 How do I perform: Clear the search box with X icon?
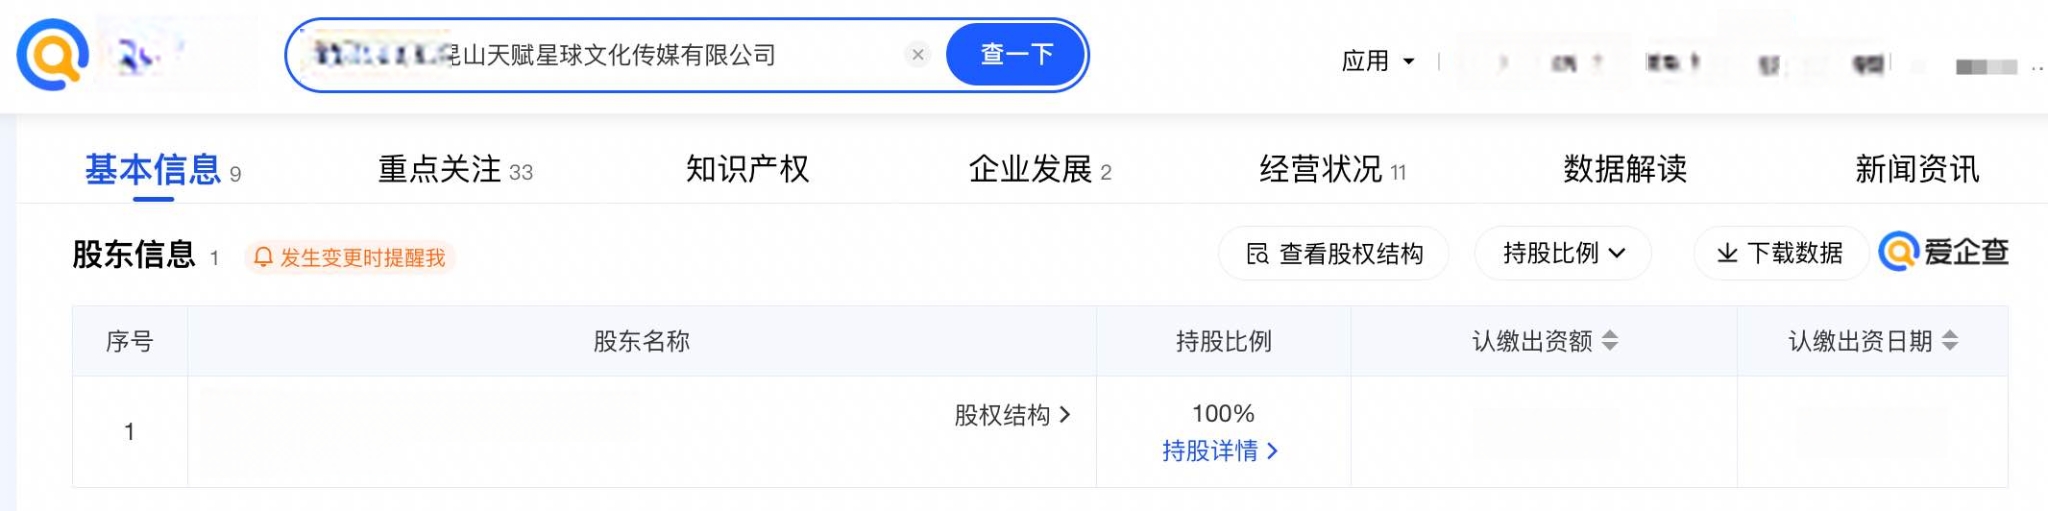(917, 55)
